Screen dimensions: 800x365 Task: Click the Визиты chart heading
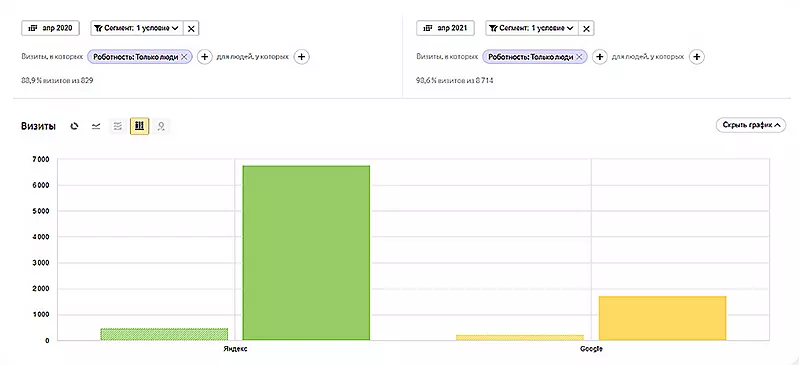38,126
